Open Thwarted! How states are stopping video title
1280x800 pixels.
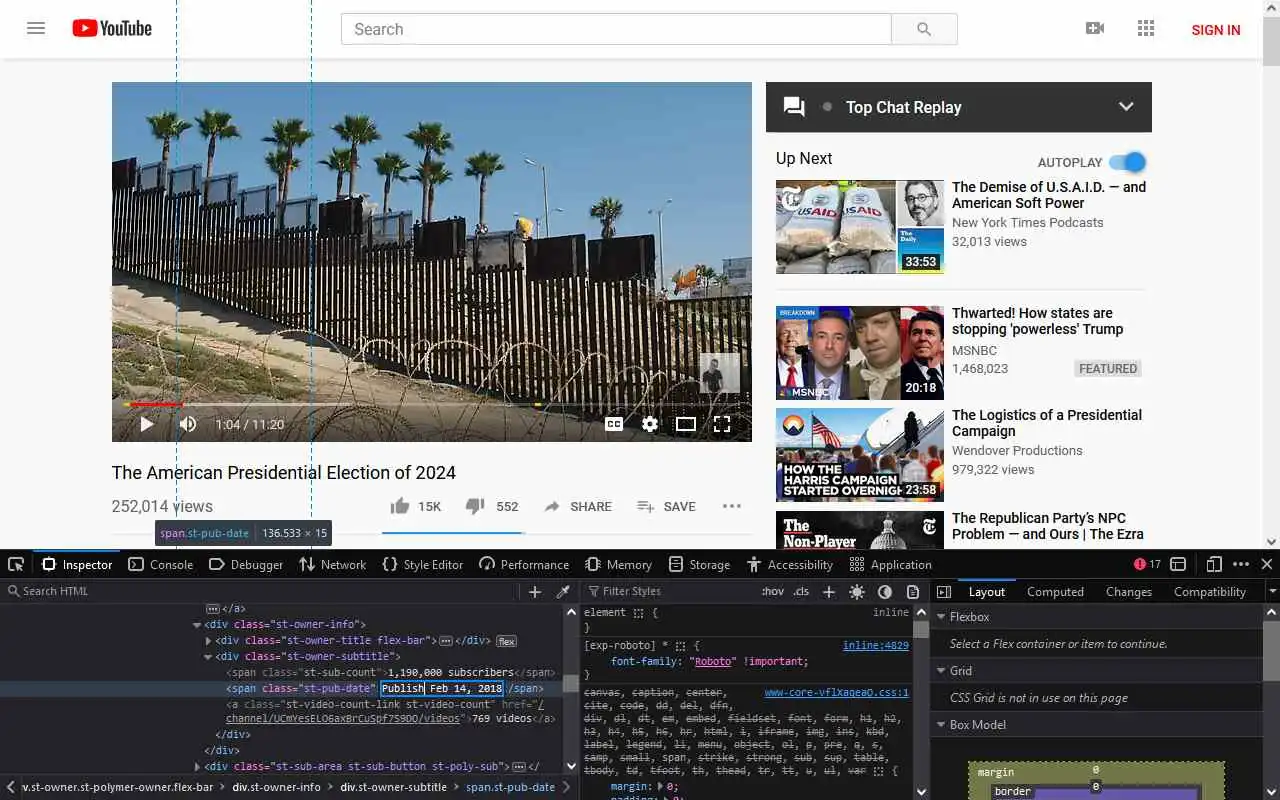(1037, 321)
